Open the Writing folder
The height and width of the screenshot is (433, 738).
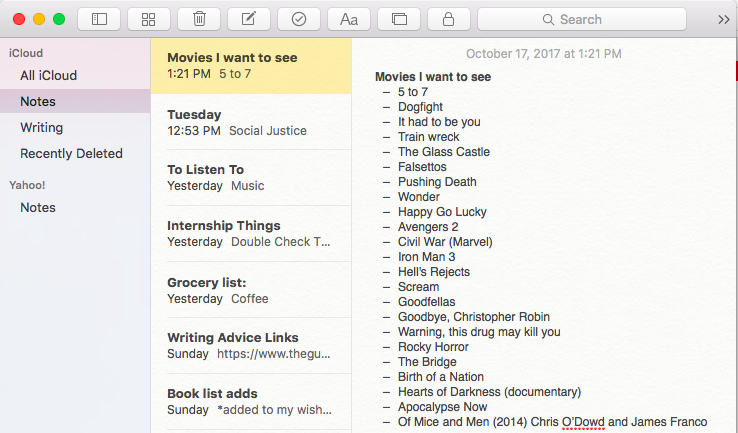pyautogui.click(x=75, y=128)
